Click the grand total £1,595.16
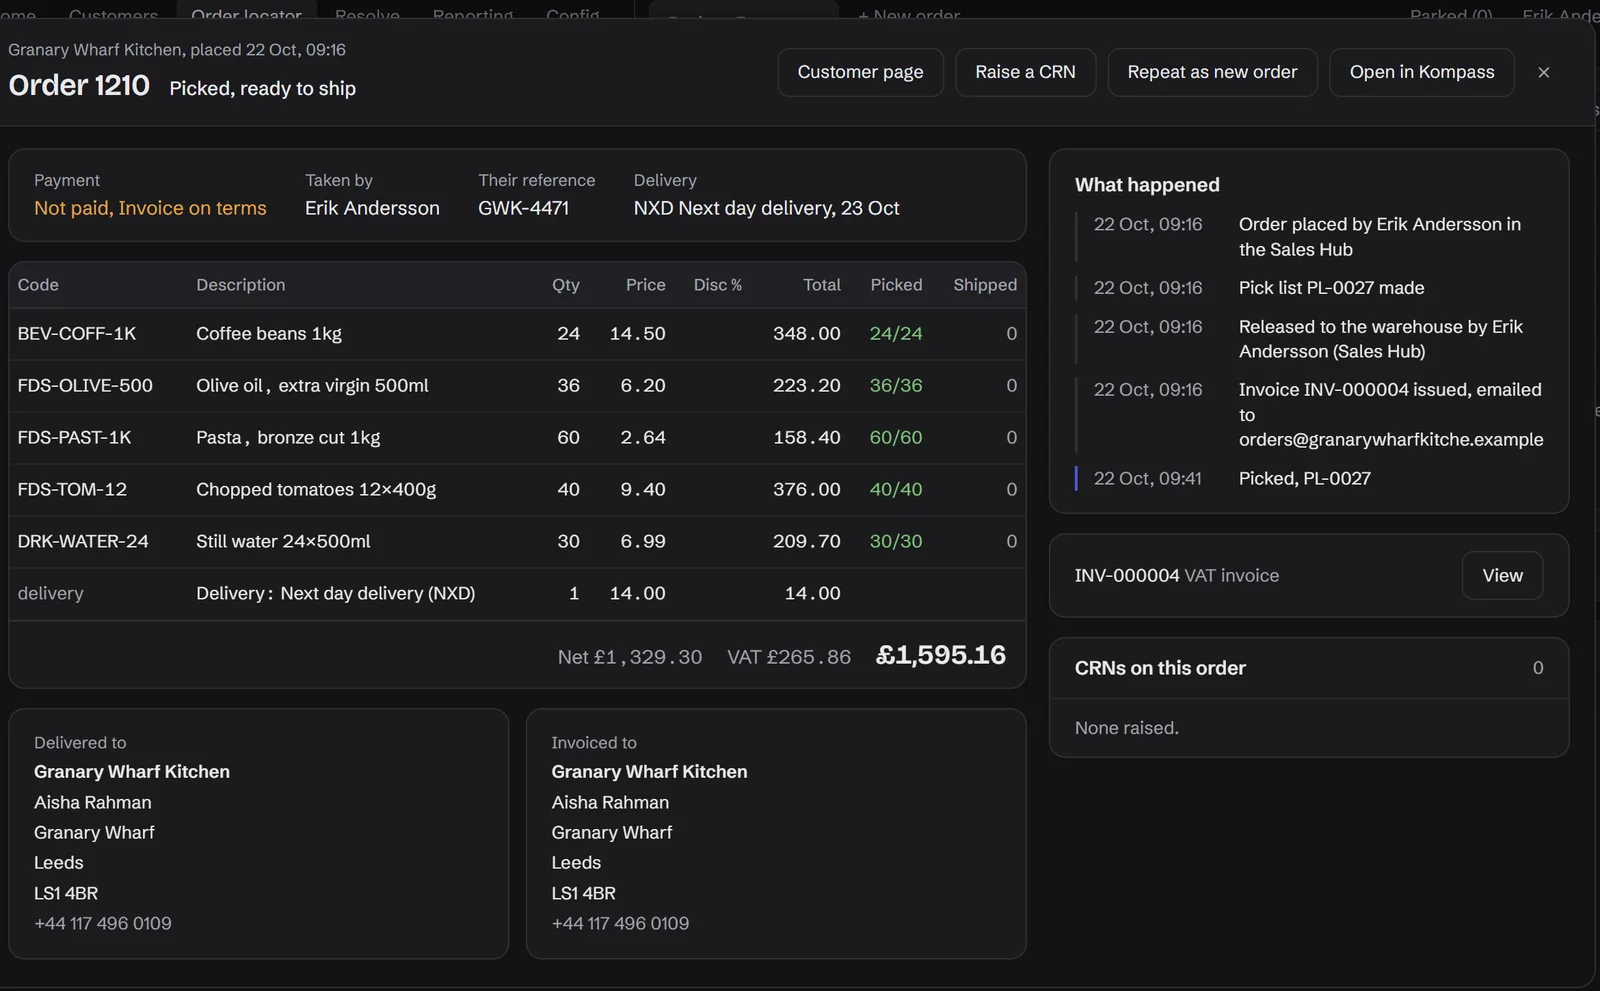The image size is (1600, 991). (940, 655)
